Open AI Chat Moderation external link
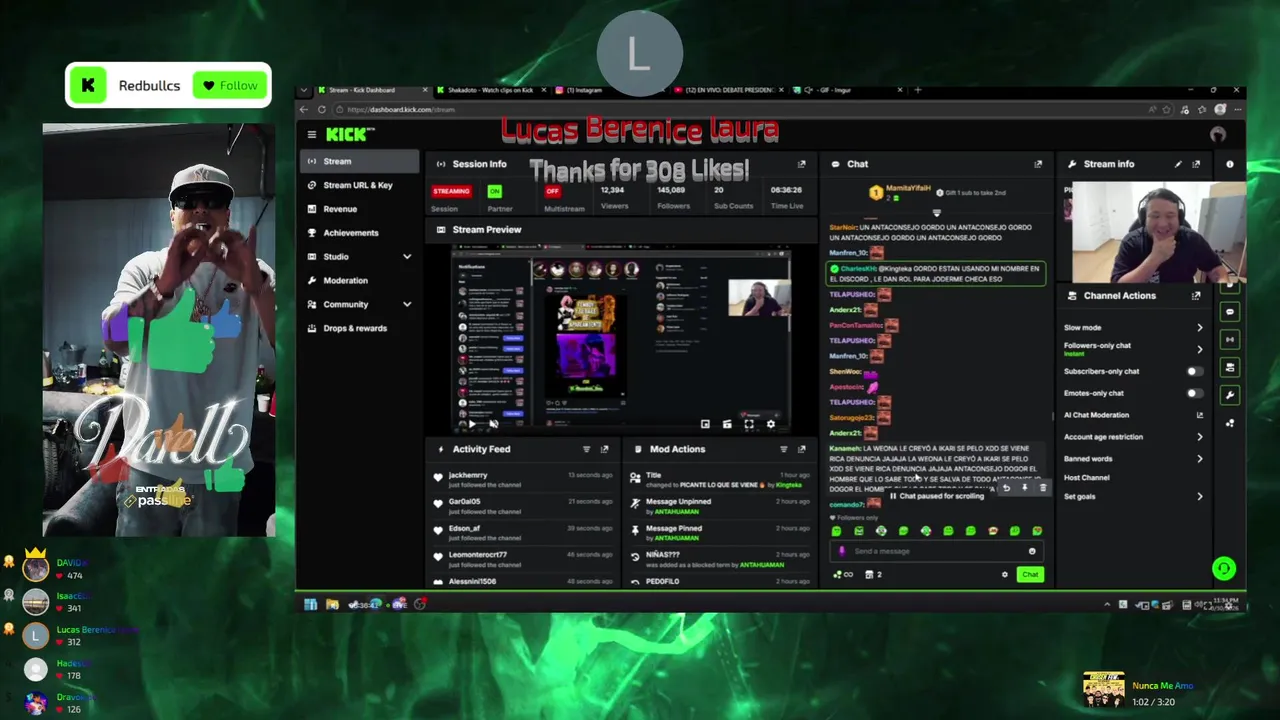1280x720 pixels. pyautogui.click(x=1199, y=415)
